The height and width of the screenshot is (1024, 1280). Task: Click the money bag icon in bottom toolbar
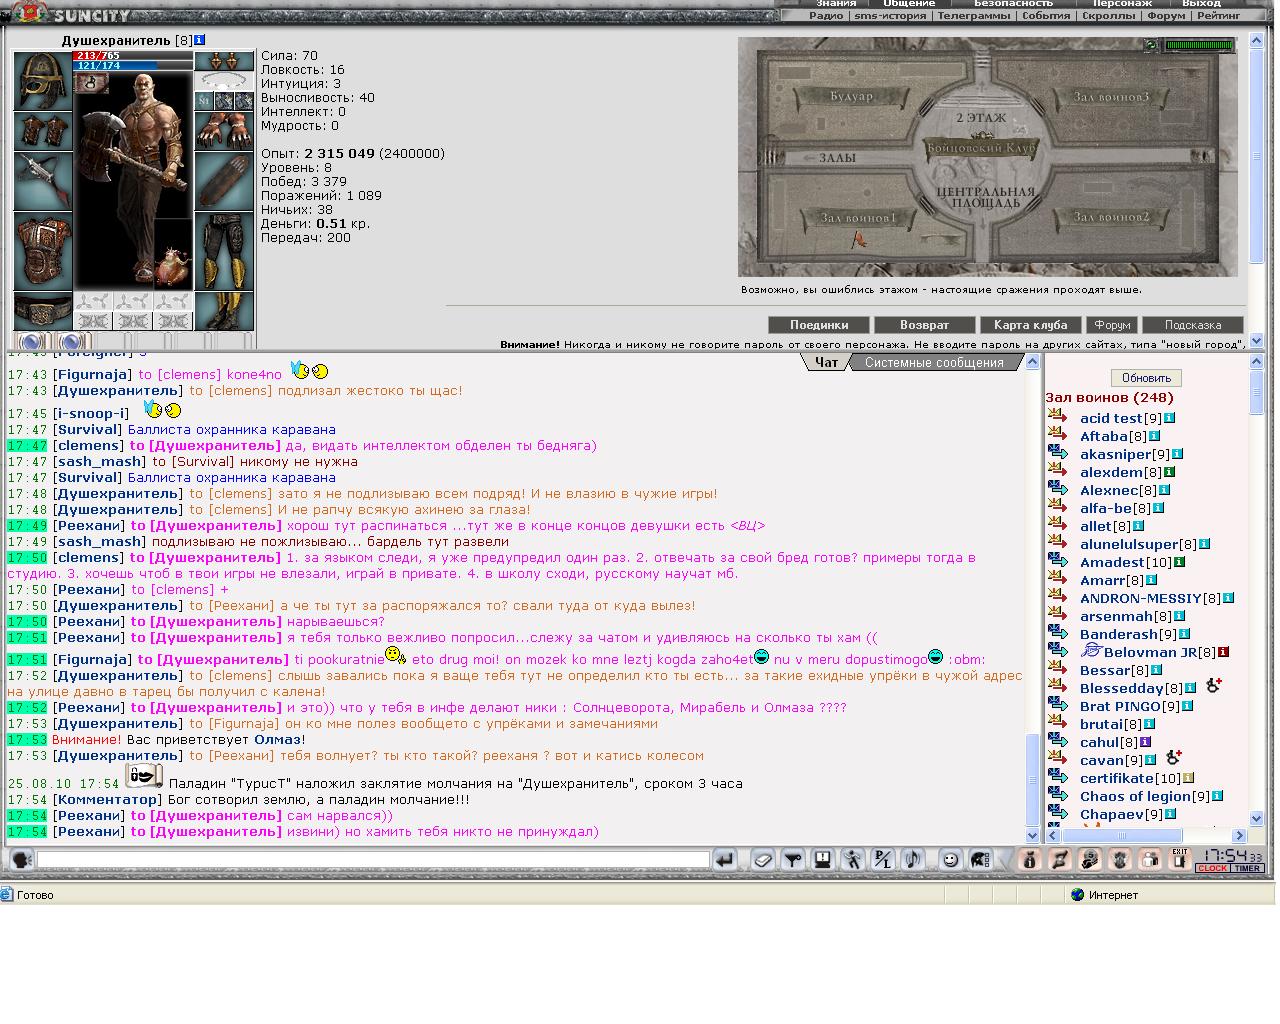[1030, 859]
